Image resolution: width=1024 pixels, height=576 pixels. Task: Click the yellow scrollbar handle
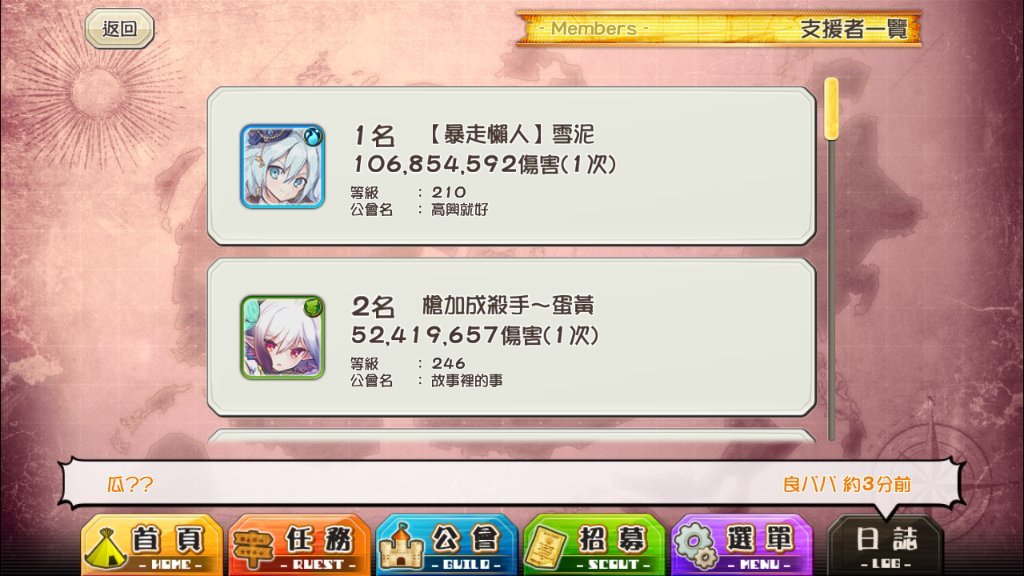coord(831,109)
